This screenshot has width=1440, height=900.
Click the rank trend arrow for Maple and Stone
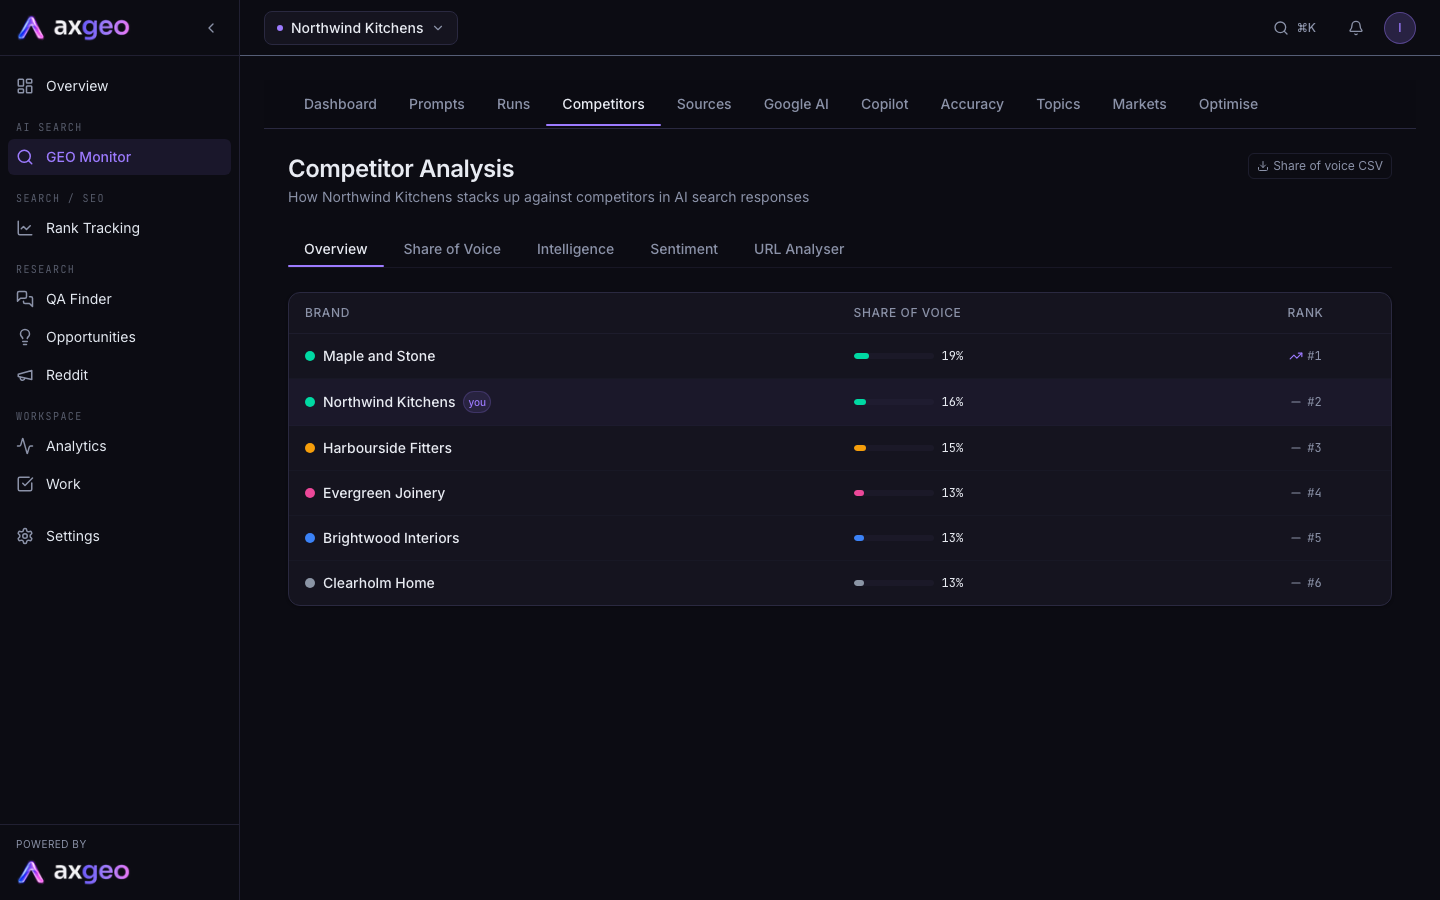tap(1296, 356)
